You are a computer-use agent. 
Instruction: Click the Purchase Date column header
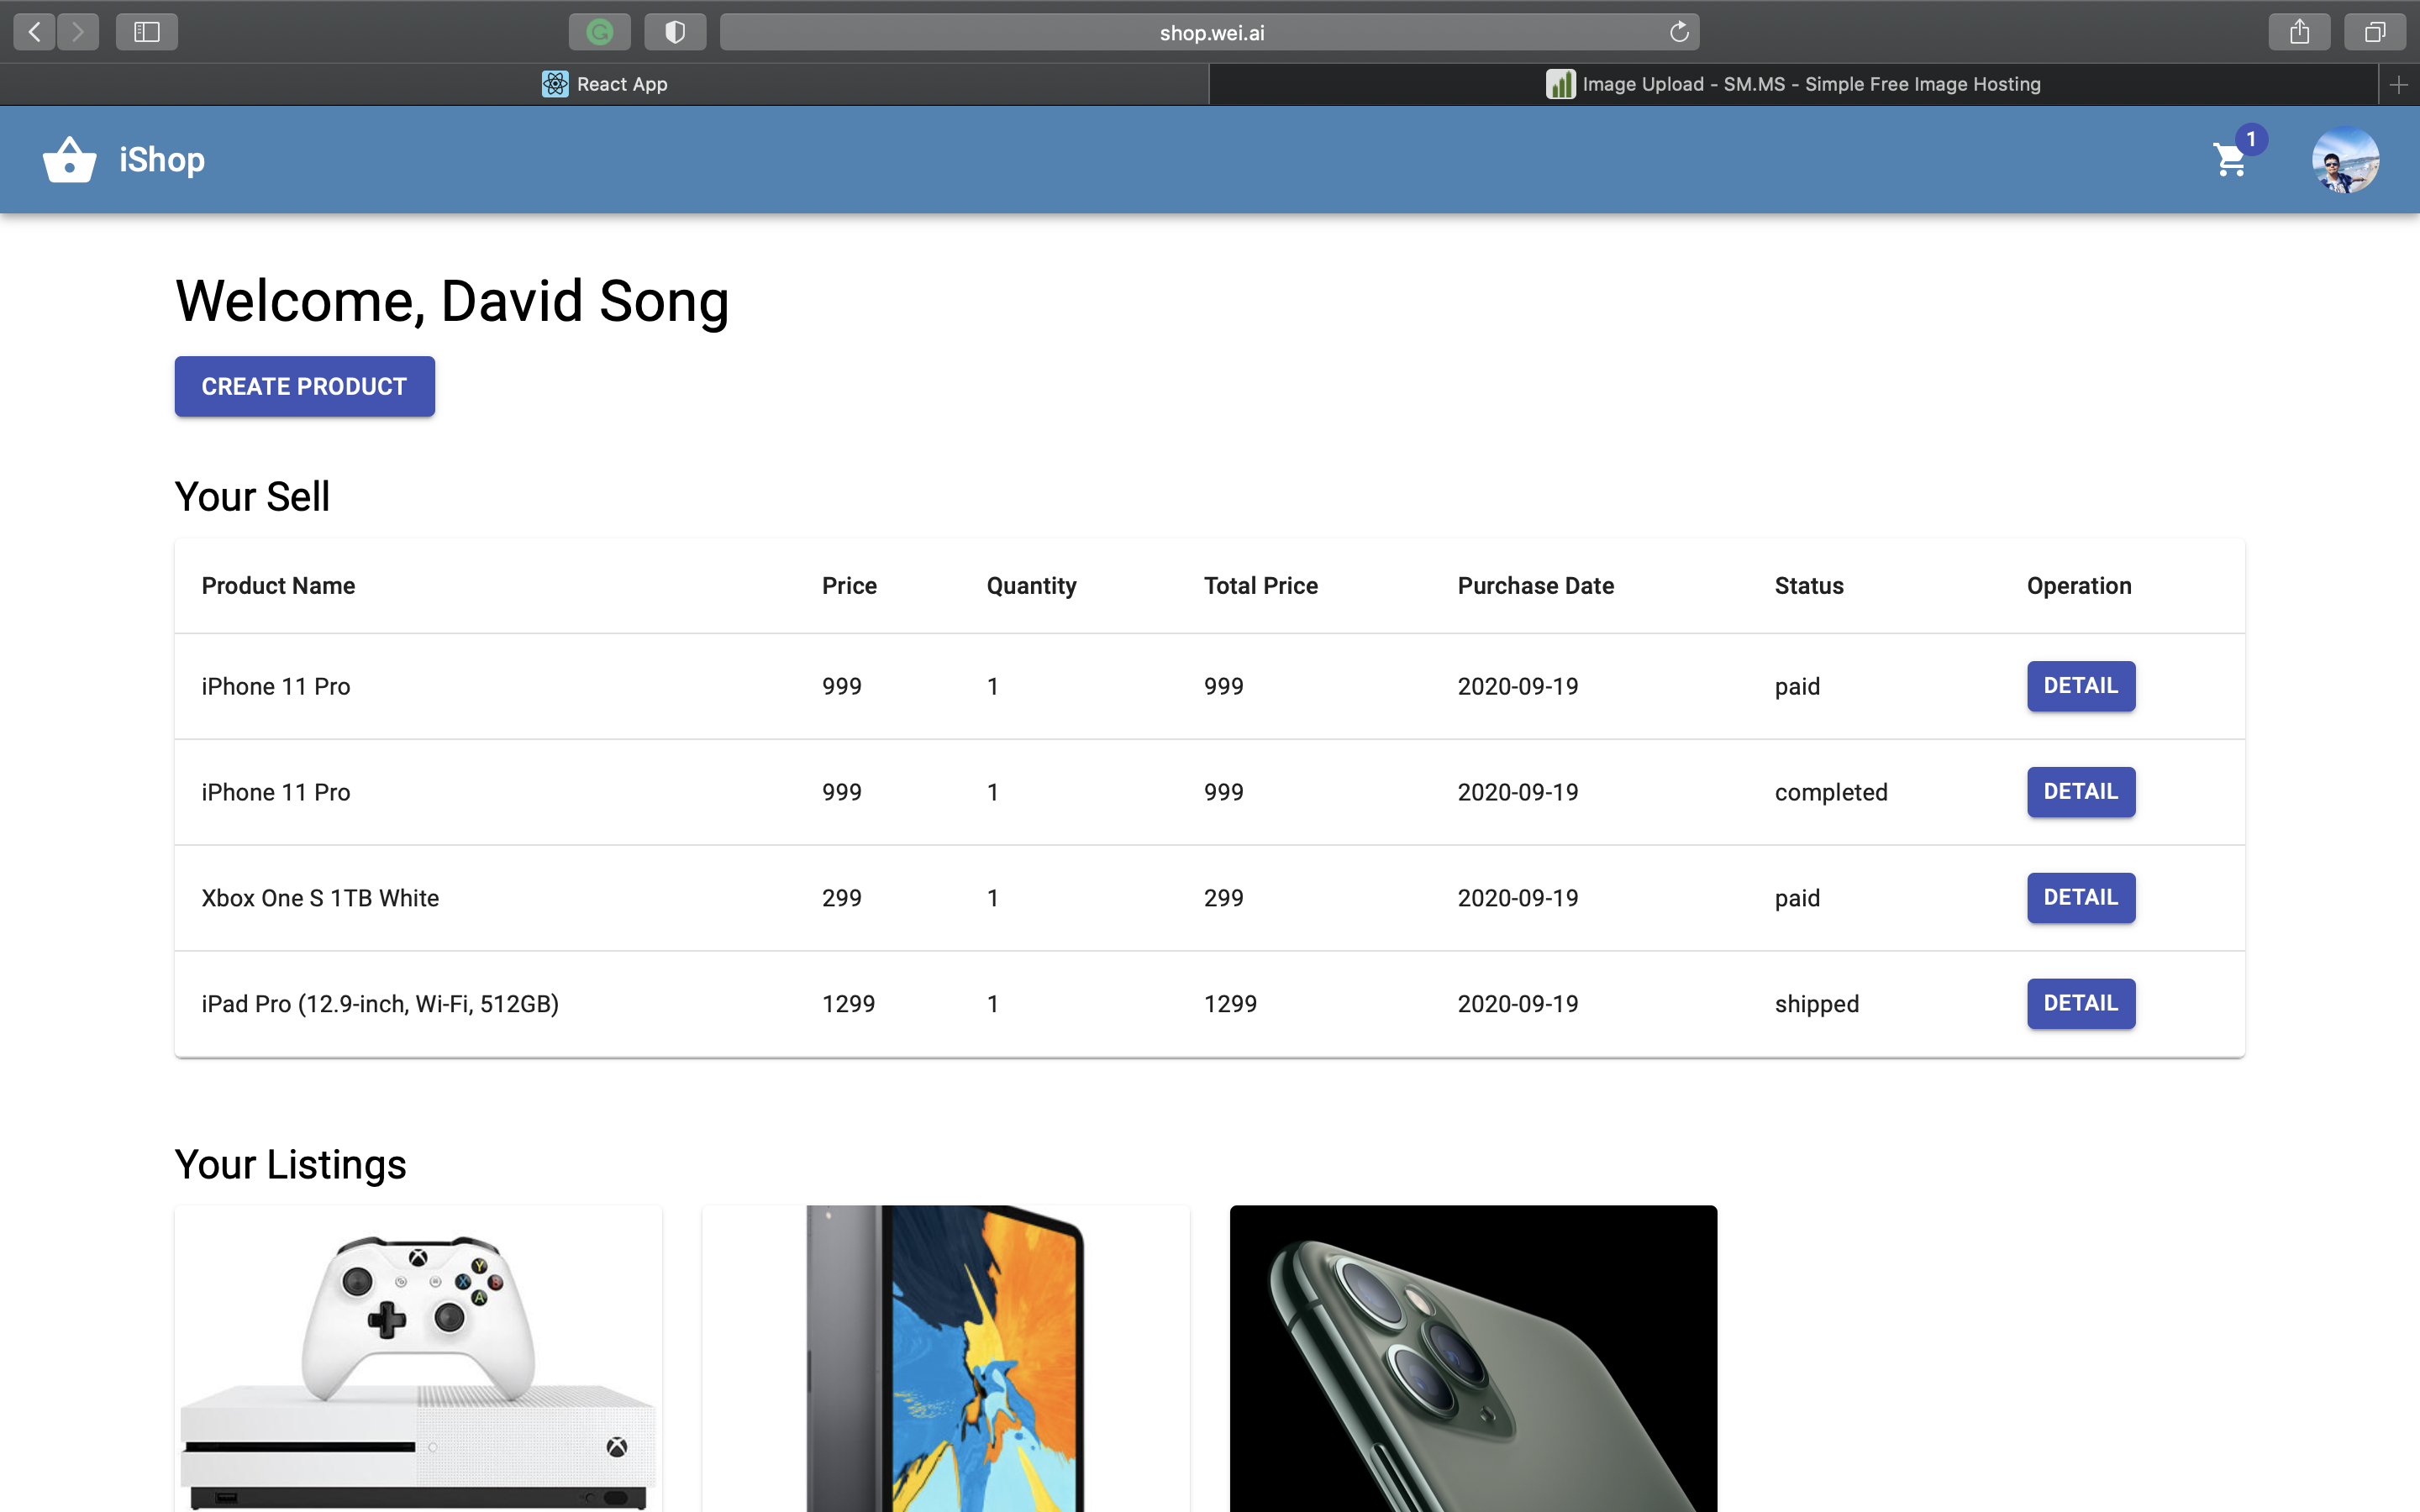tap(1535, 586)
